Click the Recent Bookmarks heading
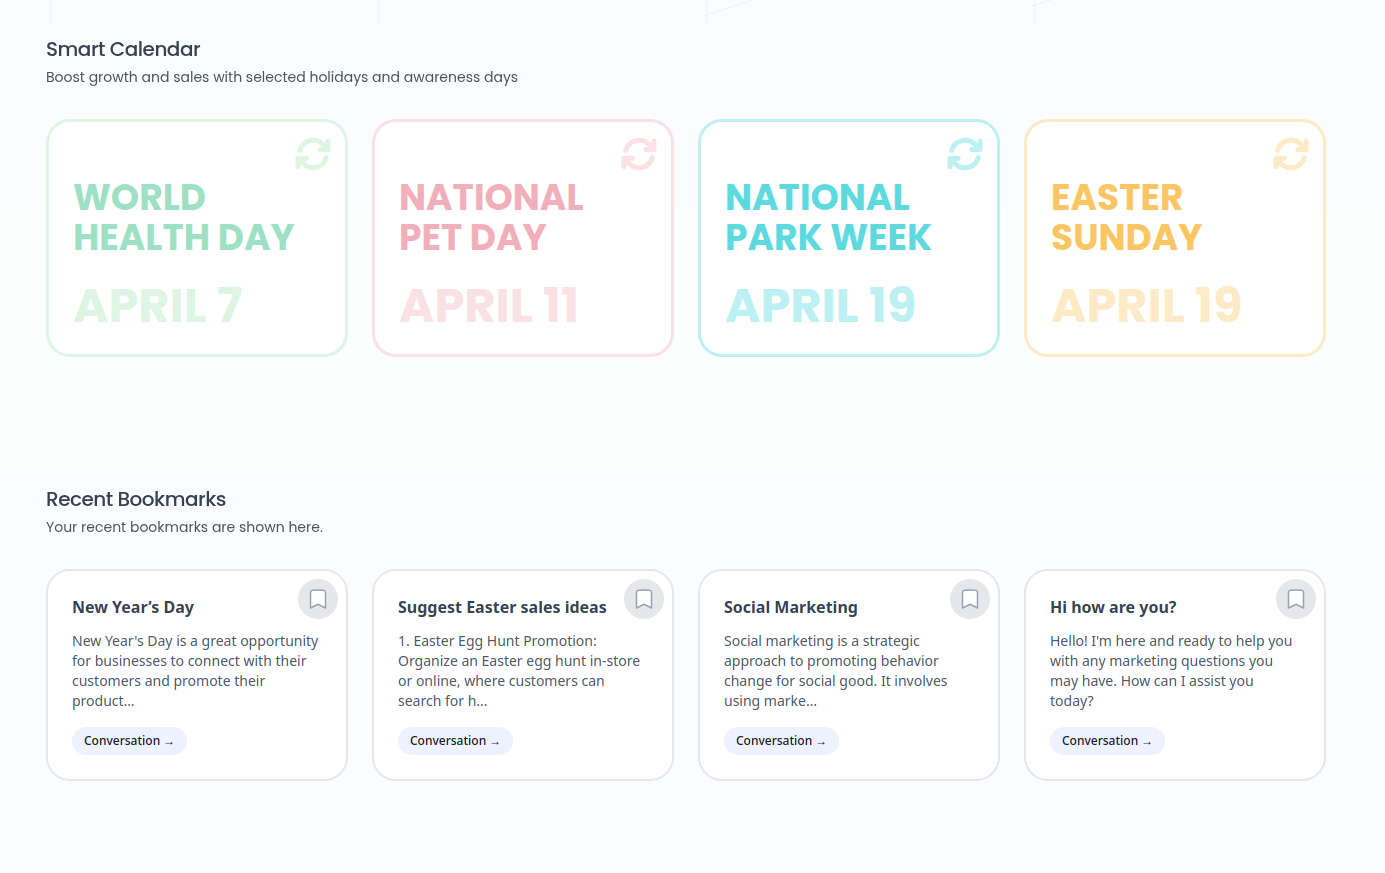1385x873 pixels. tap(136, 499)
